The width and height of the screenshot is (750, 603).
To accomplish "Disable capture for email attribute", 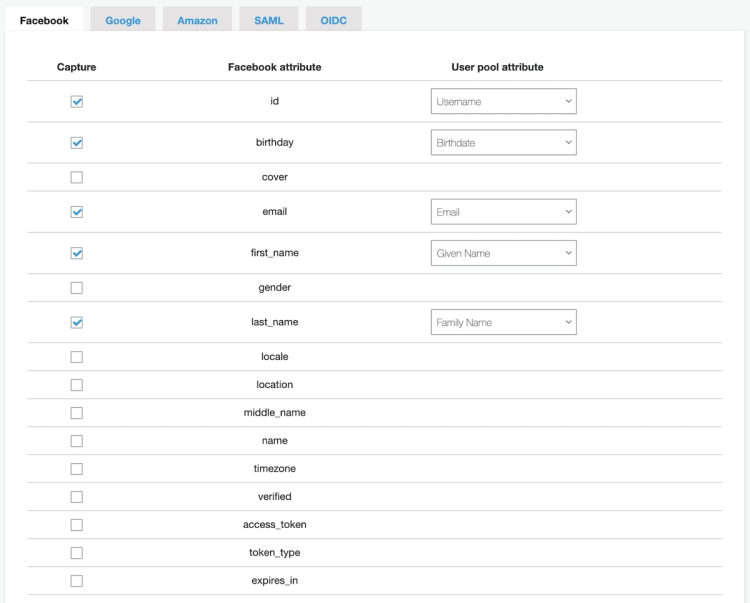I will coord(77,212).
